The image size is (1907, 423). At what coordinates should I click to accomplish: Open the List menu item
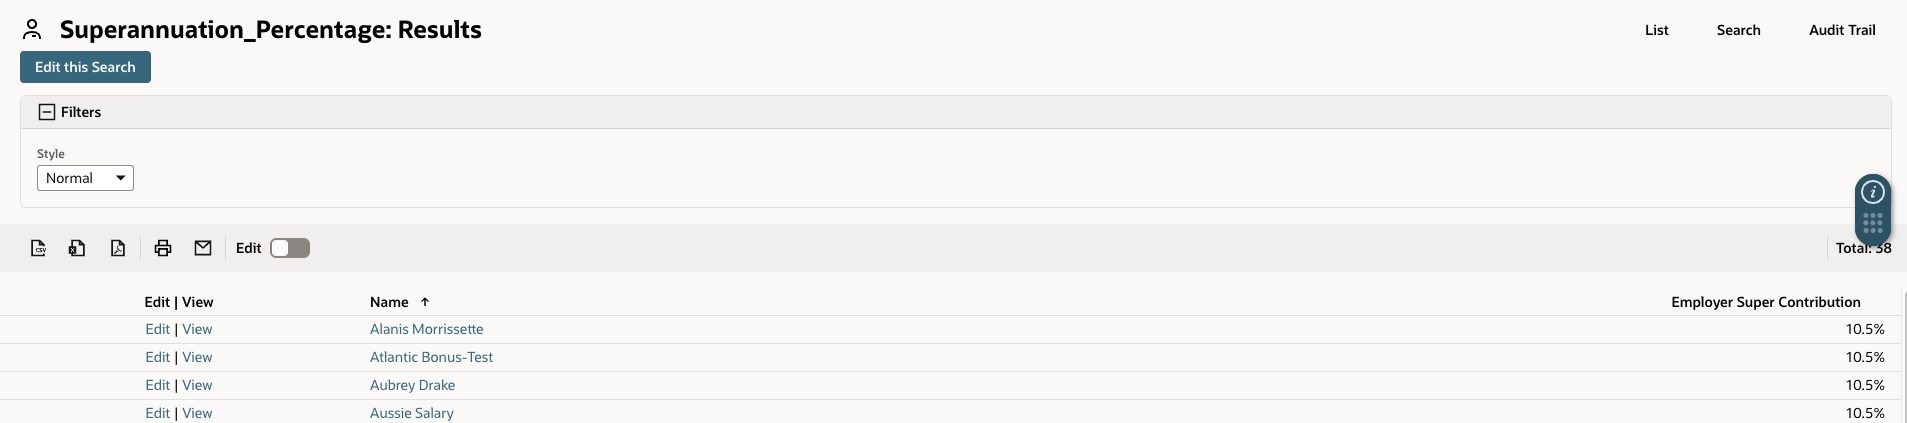point(1657,30)
